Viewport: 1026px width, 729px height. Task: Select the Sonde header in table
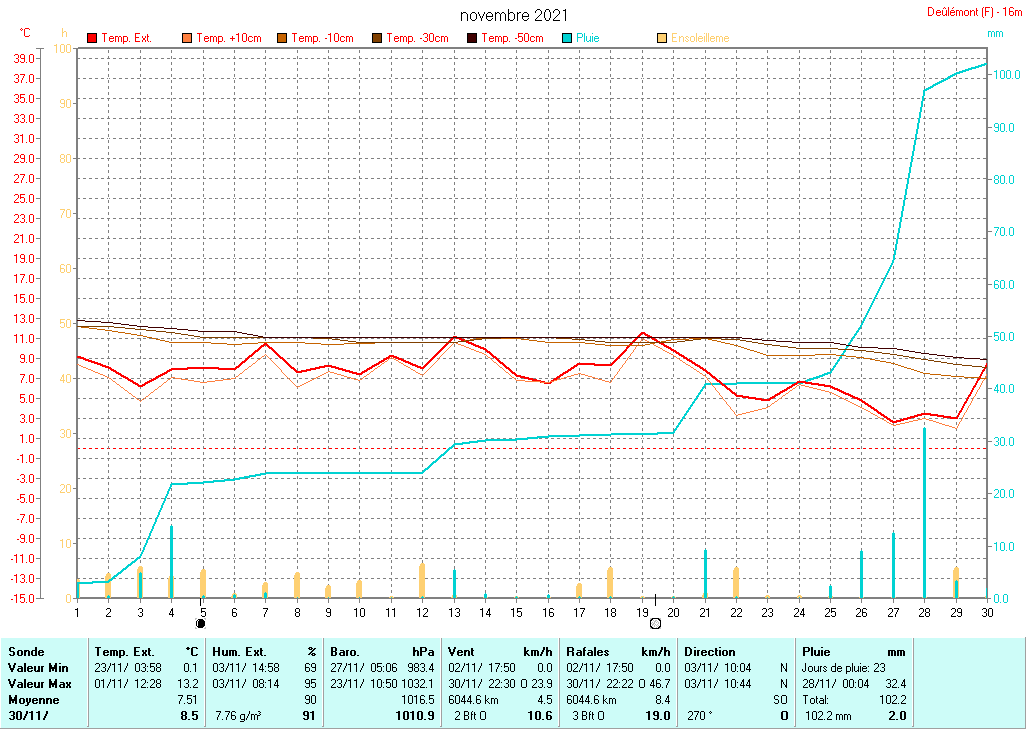click(26, 651)
